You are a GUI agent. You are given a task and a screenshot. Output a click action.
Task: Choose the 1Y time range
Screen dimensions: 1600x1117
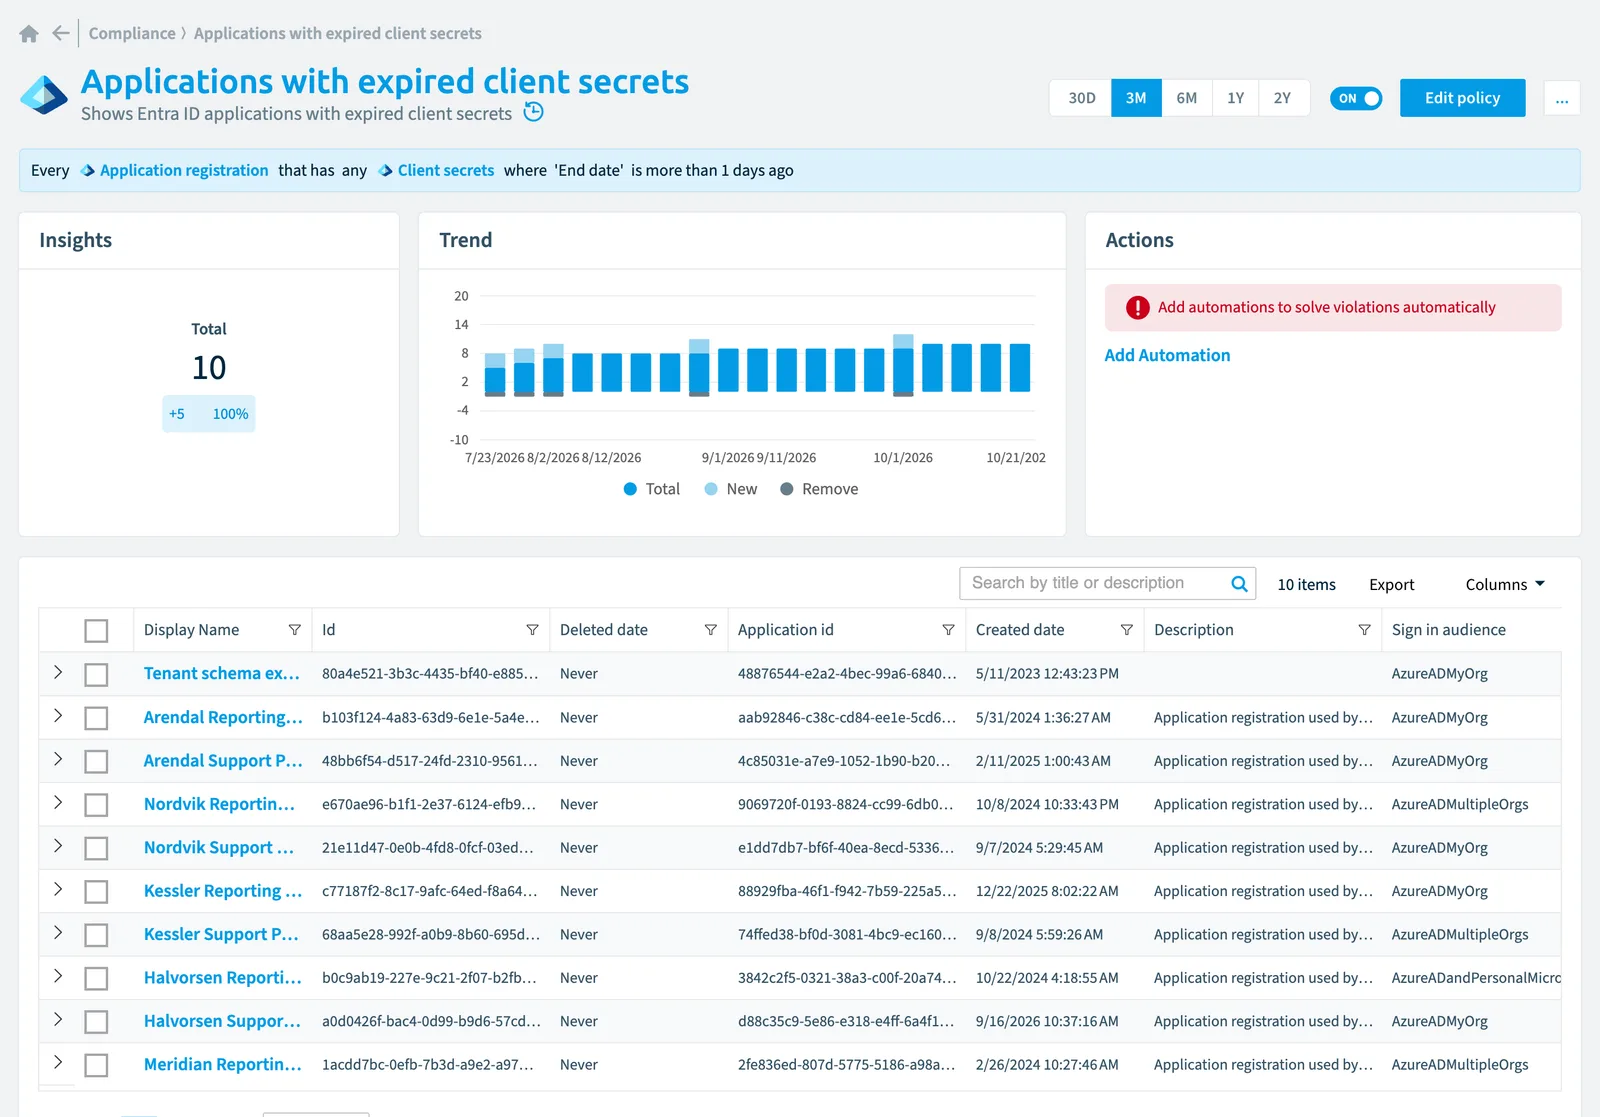click(x=1235, y=98)
